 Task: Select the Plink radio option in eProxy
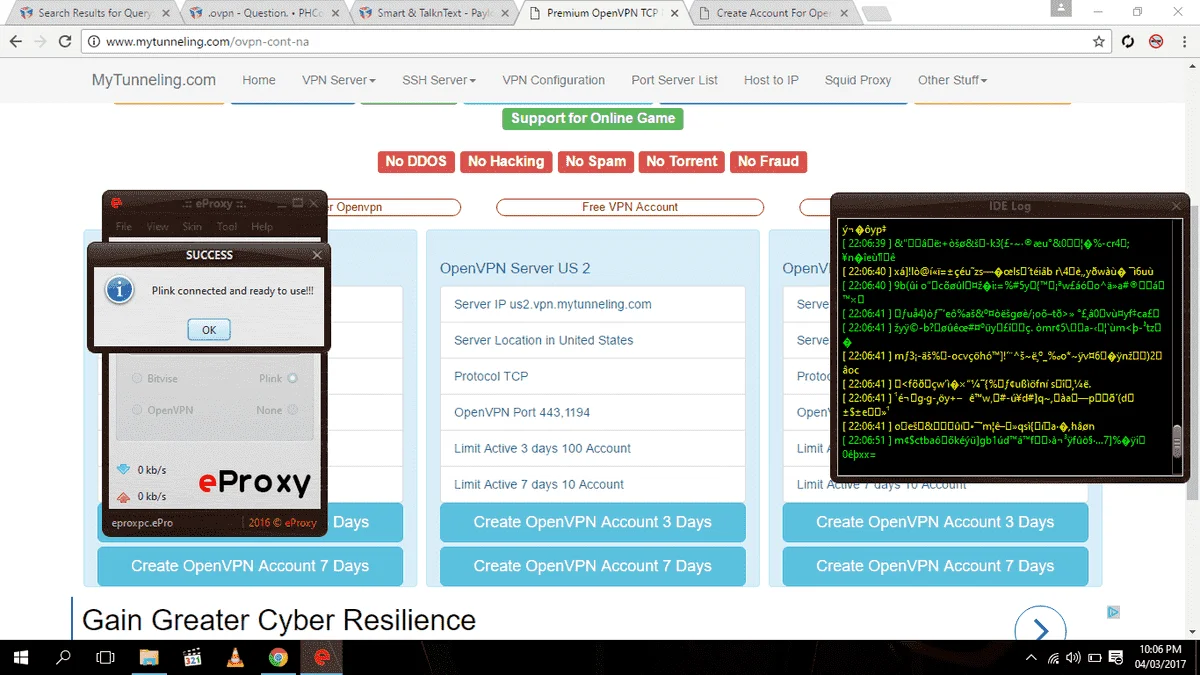(292, 379)
